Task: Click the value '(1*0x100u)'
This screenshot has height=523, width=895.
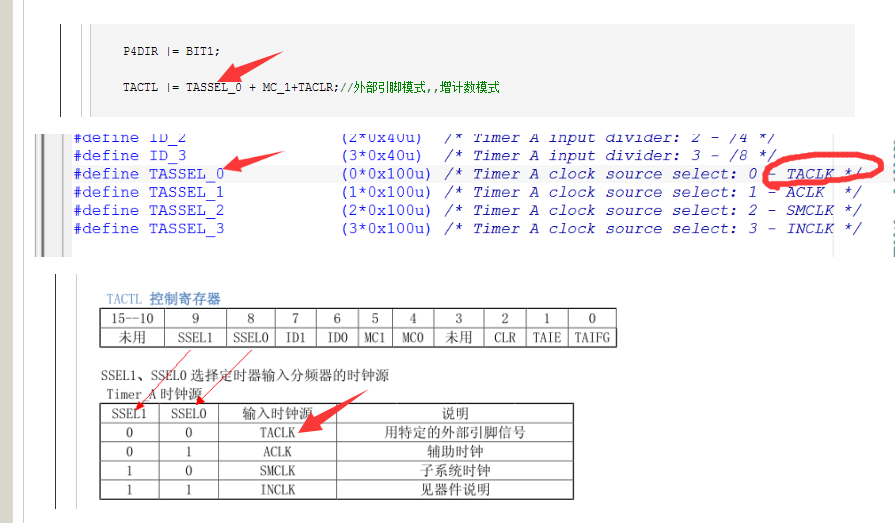Action: (386, 192)
